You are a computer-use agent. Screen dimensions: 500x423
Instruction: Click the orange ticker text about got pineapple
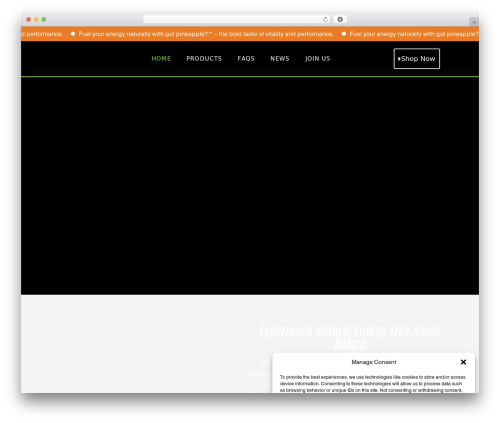pos(206,34)
